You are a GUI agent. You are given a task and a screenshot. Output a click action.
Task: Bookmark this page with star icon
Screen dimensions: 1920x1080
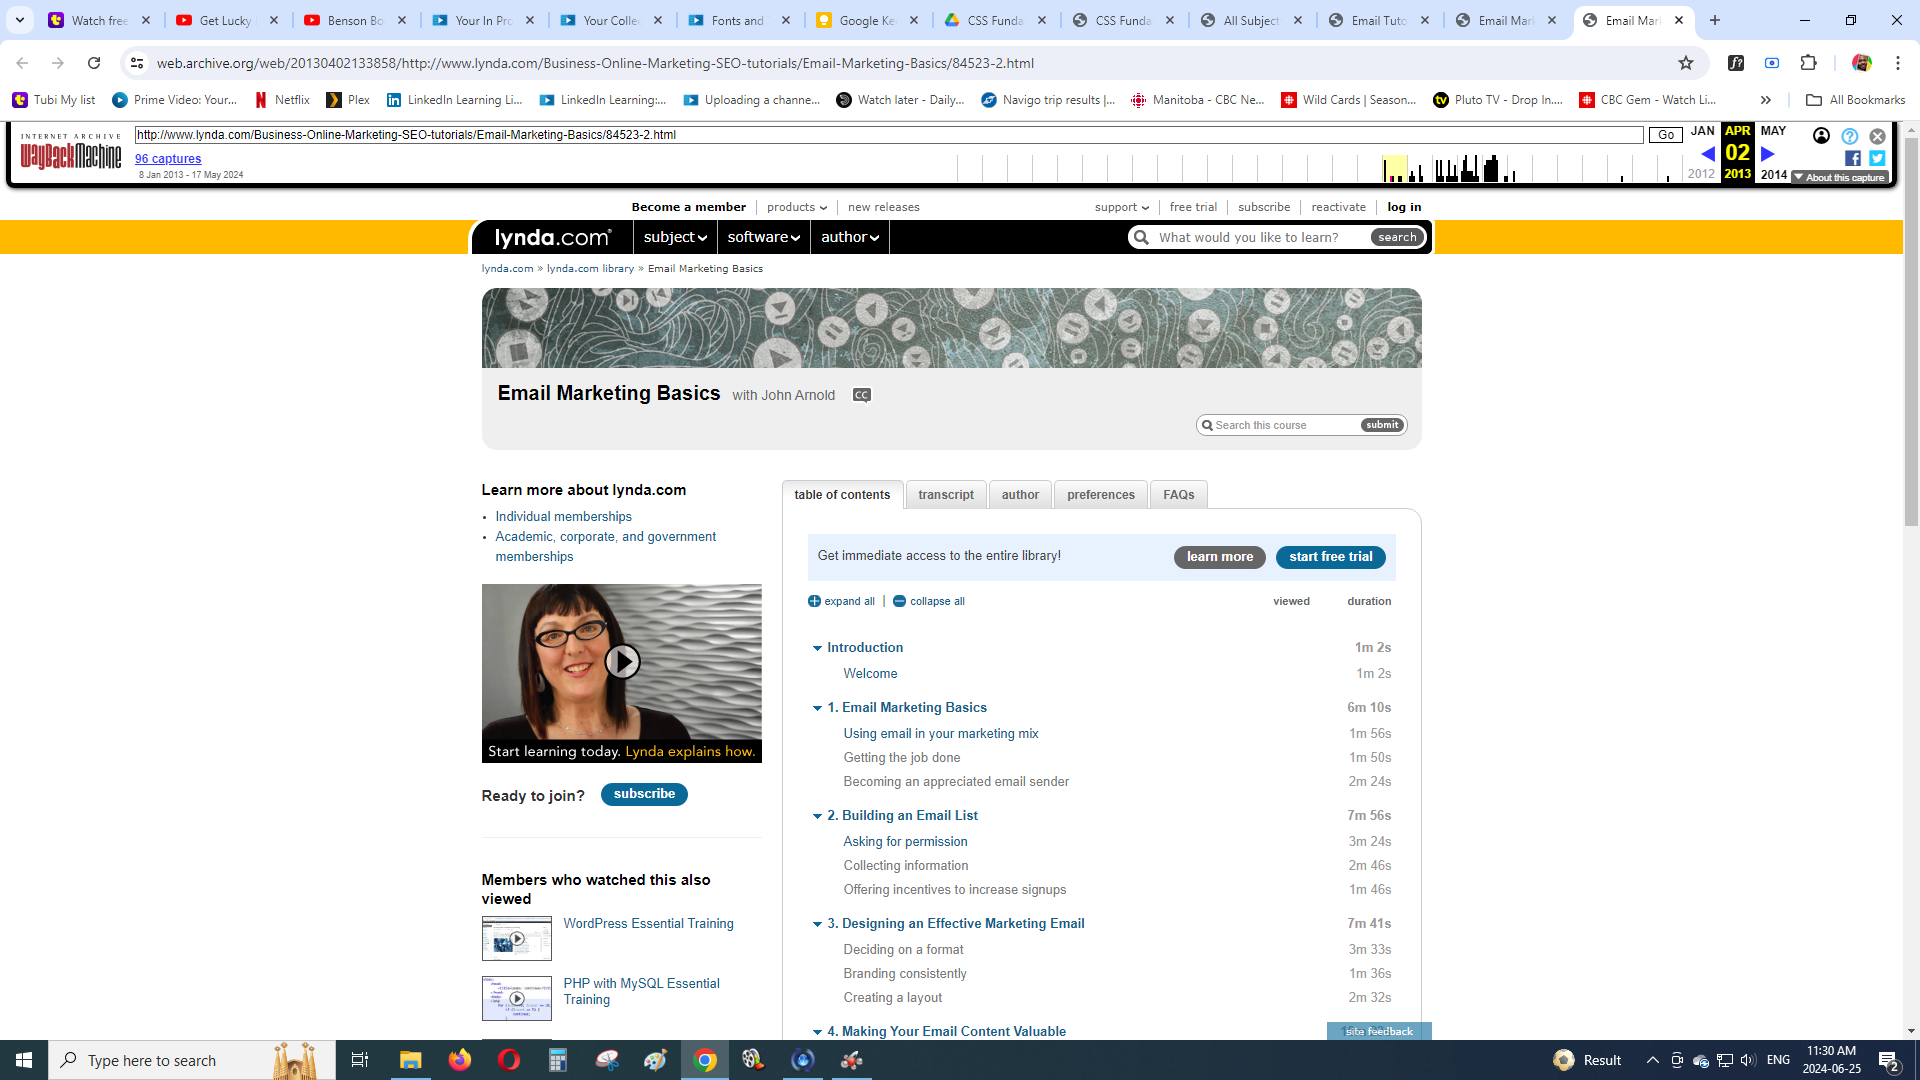click(x=1686, y=63)
